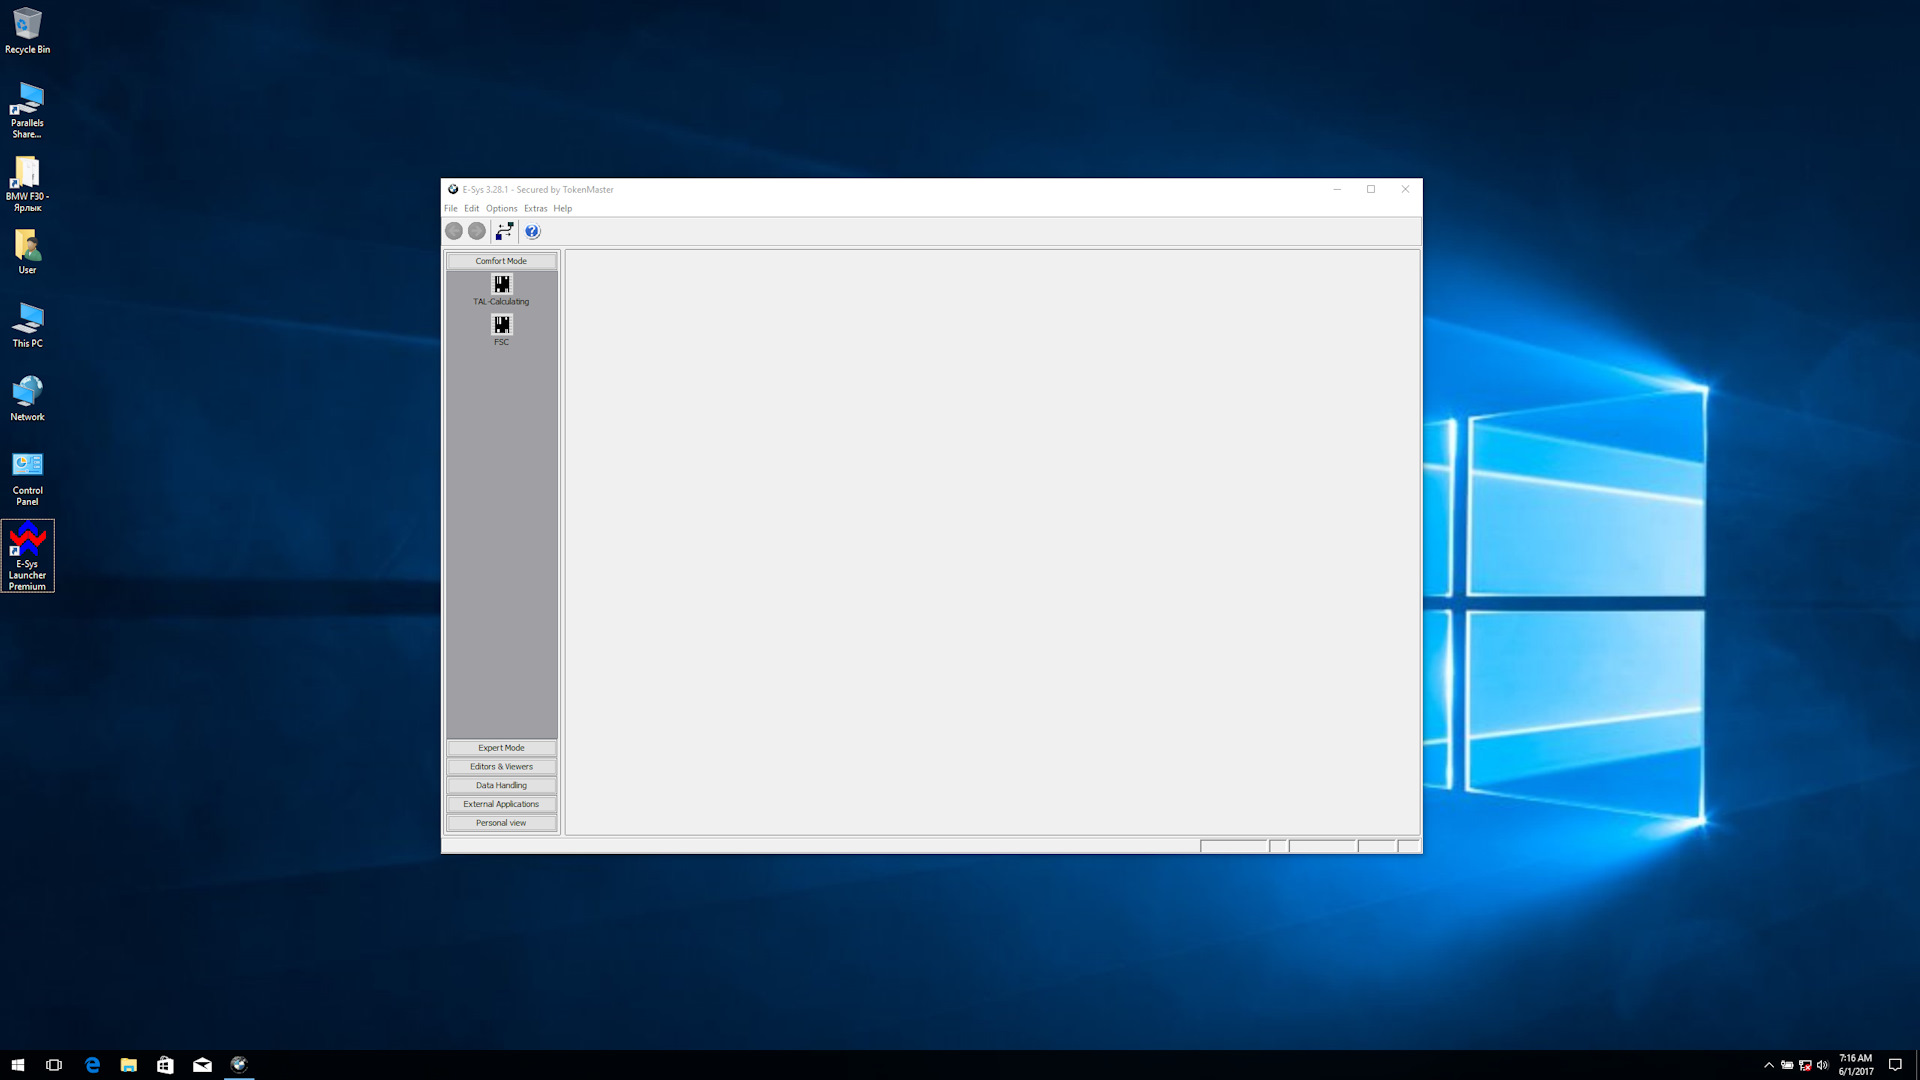
Task: Click the TAL-Calculating icon
Action: tap(501, 284)
